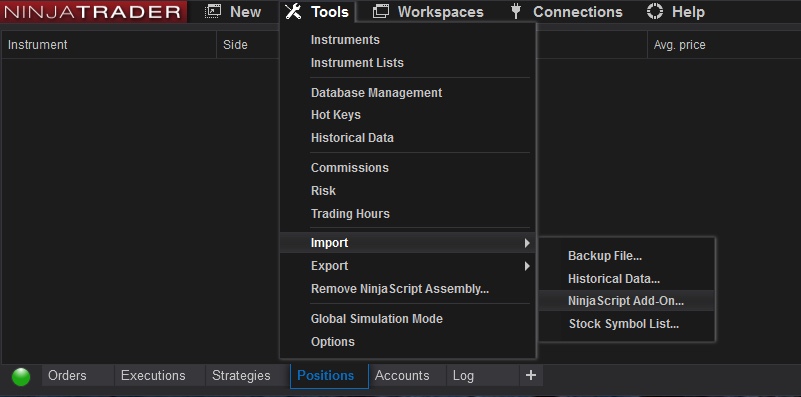The image size is (801, 397).
Task: Import a NinjaScript Add-On
Action: coord(626,301)
